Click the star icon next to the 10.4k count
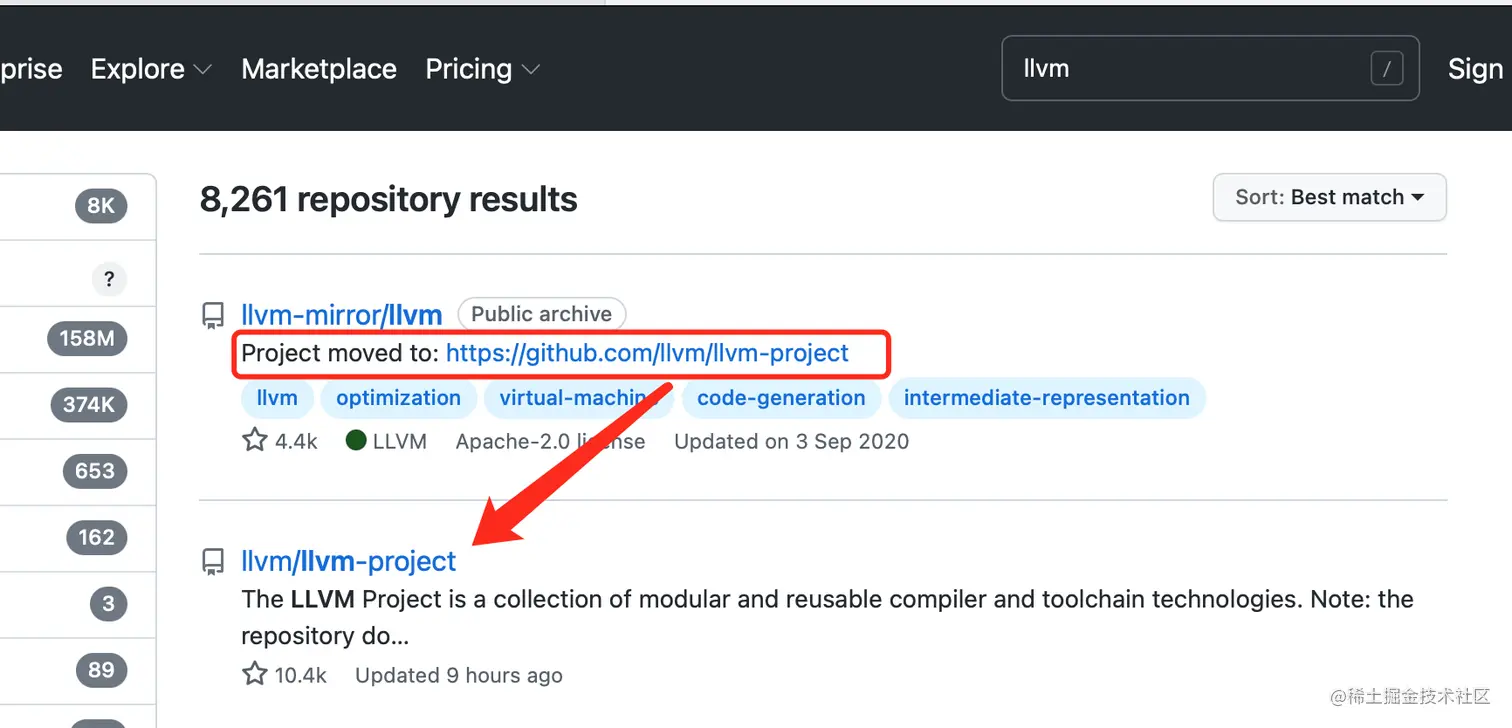The width and height of the screenshot is (1512, 728). pos(254,673)
